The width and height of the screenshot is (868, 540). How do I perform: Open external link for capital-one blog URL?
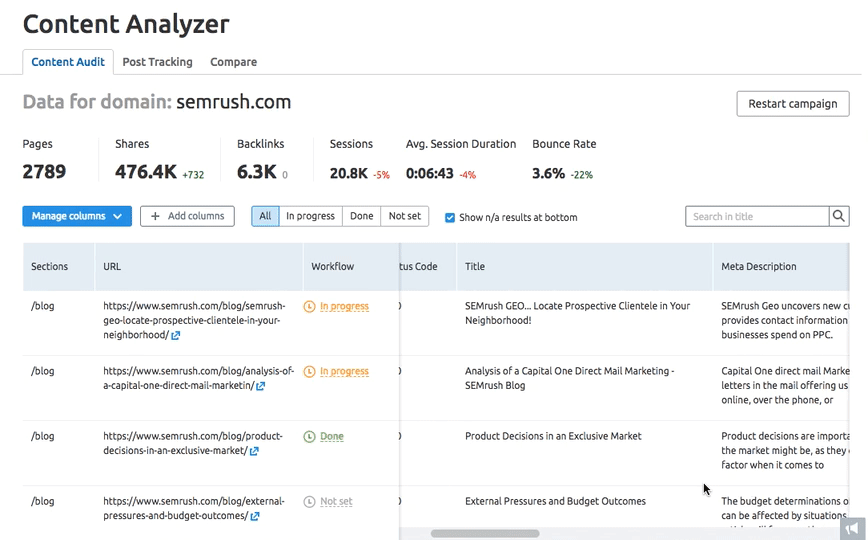click(261, 386)
